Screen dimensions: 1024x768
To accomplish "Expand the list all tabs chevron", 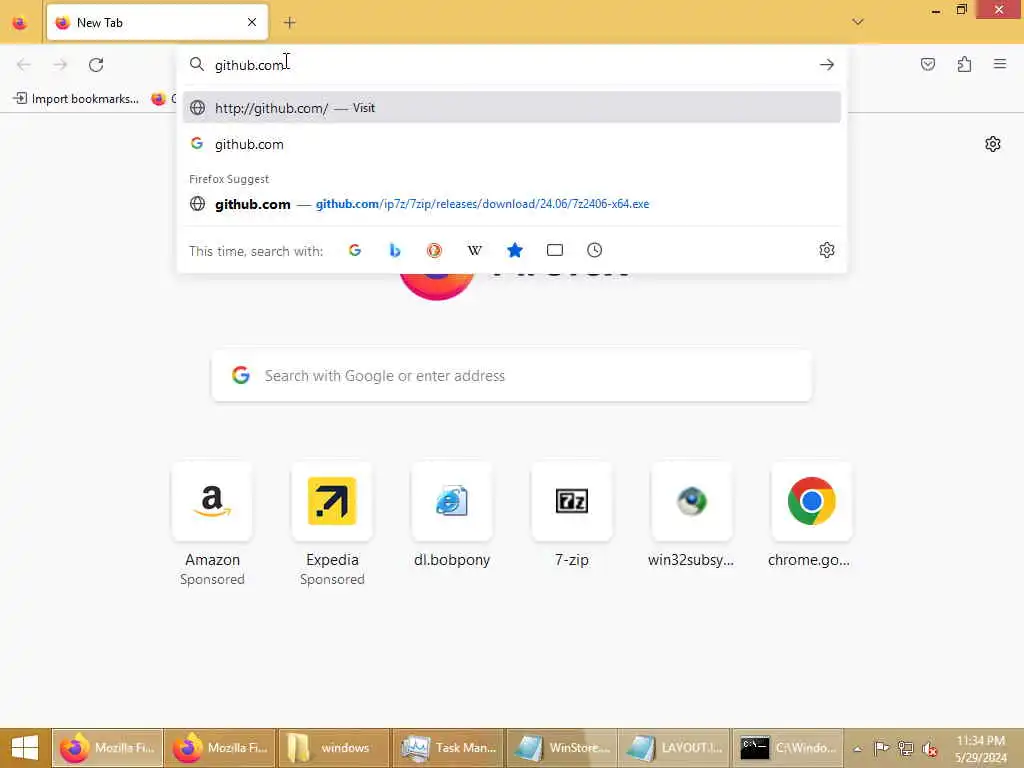I will click(857, 22).
